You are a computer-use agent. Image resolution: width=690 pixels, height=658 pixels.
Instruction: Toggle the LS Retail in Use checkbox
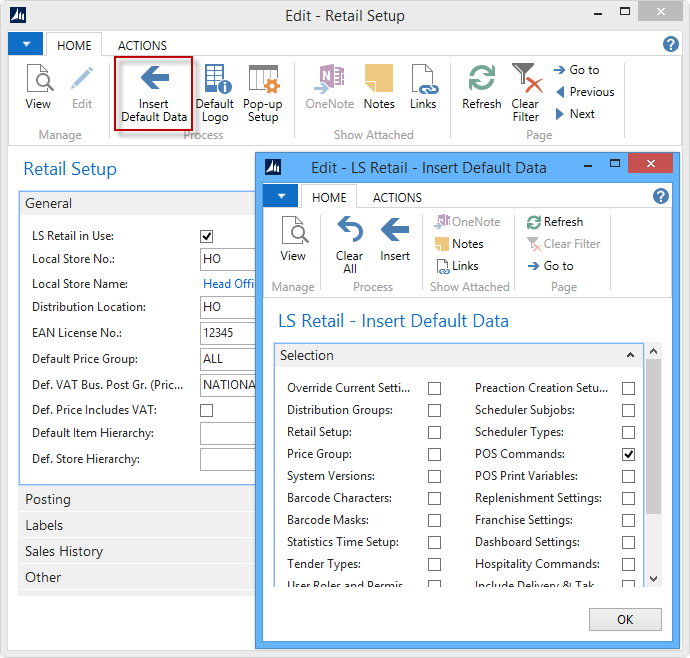(207, 236)
